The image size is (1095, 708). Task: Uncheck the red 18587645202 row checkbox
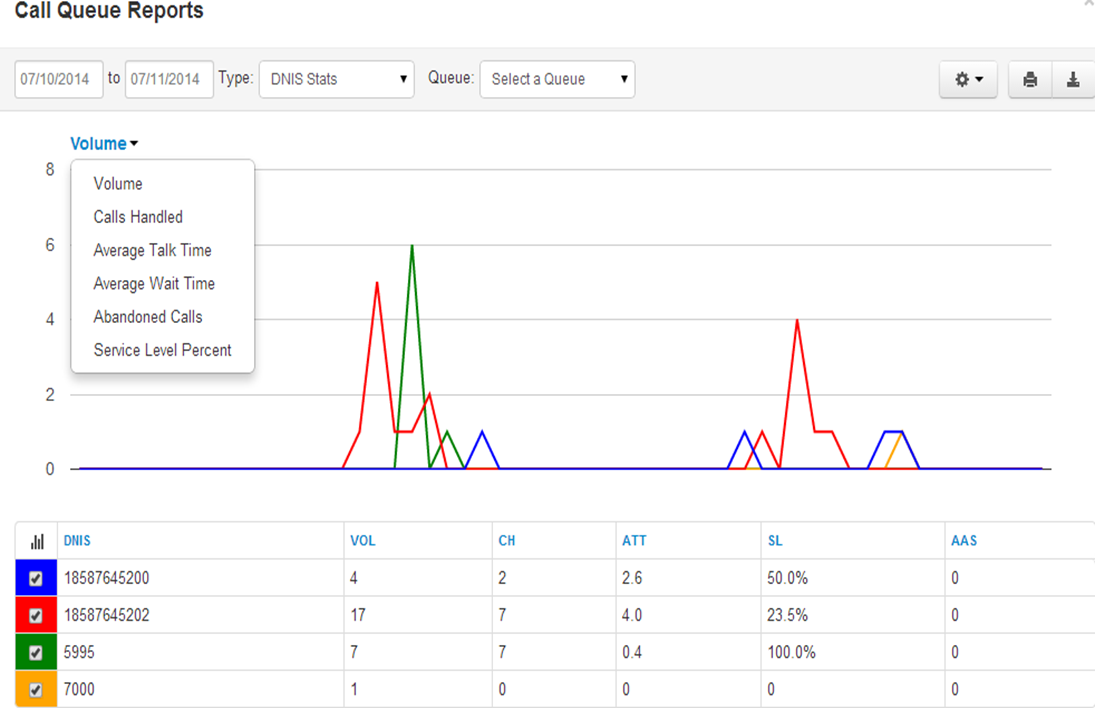(36, 616)
